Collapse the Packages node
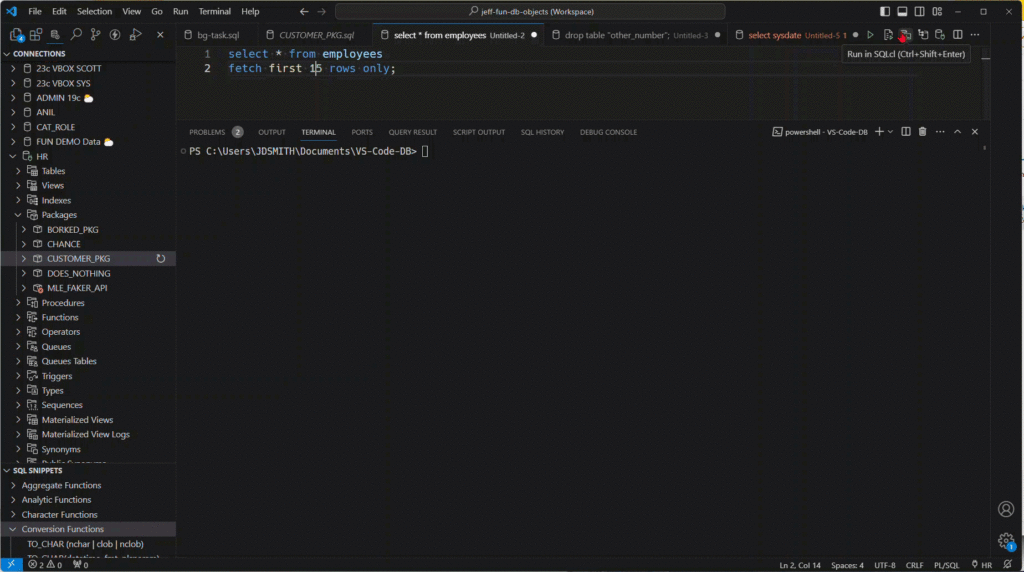The image size is (1024, 572). click(x=18, y=215)
